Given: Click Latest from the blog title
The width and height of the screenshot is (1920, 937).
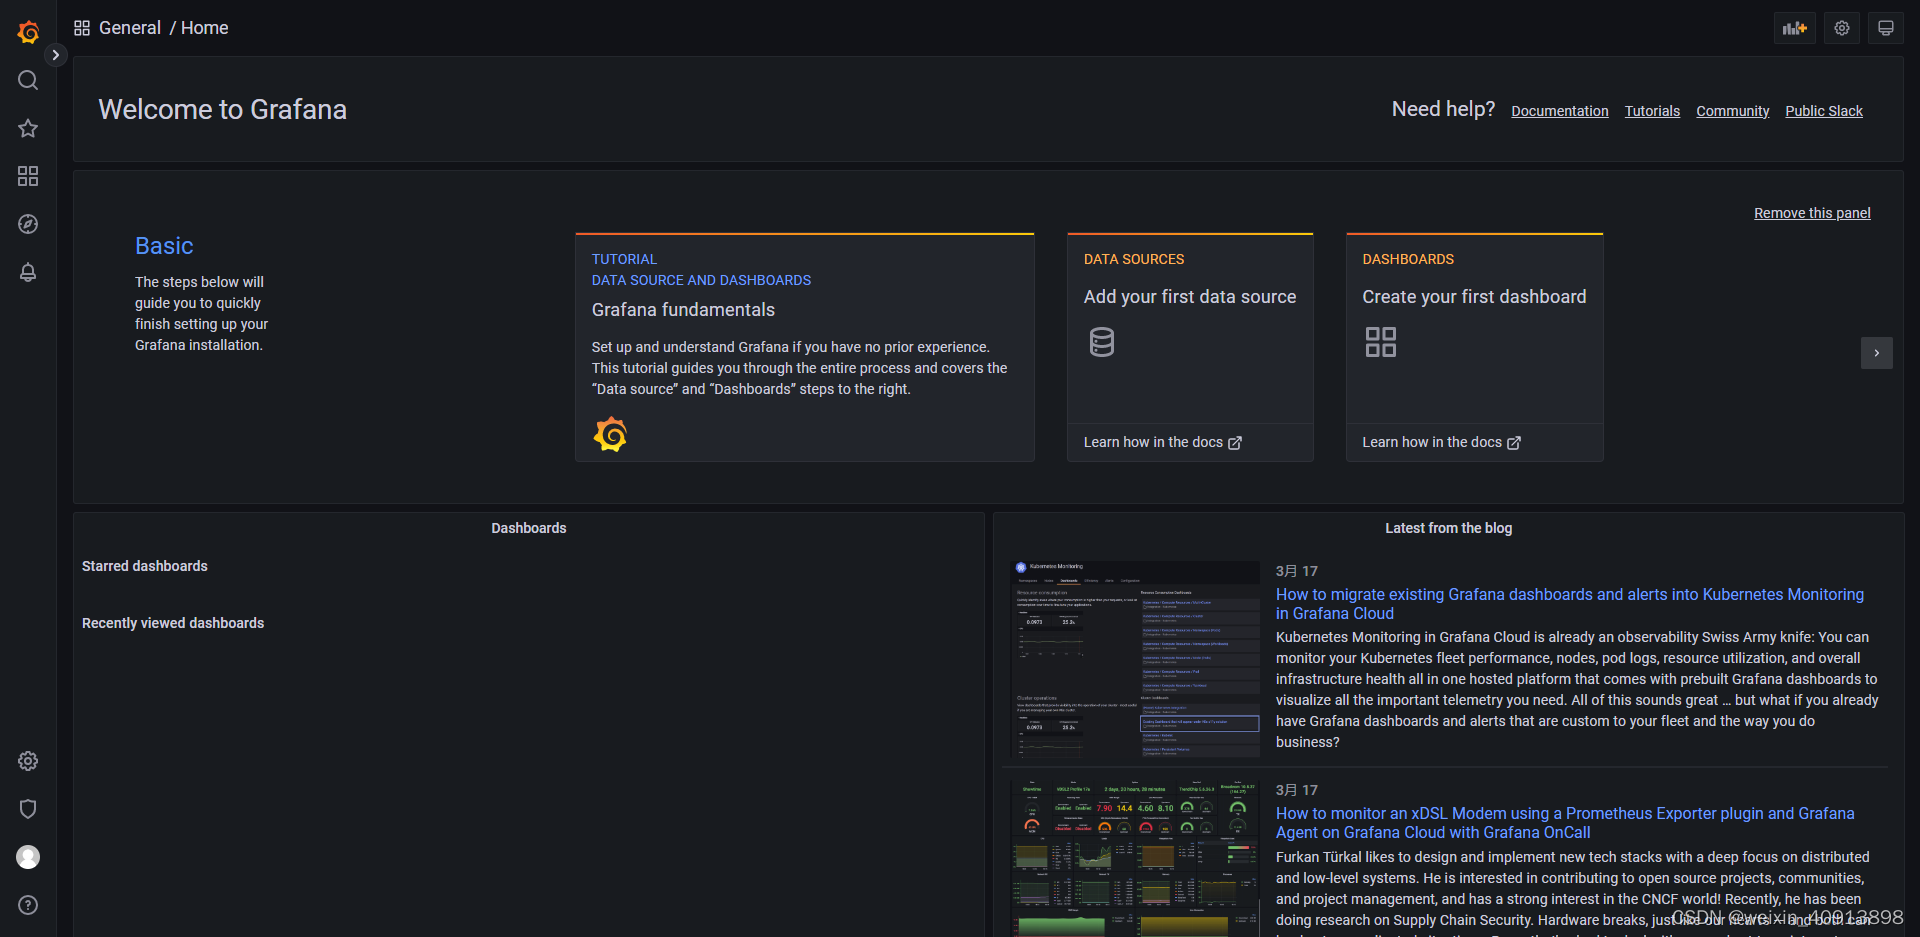Looking at the screenshot, I should (x=1448, y=528).
